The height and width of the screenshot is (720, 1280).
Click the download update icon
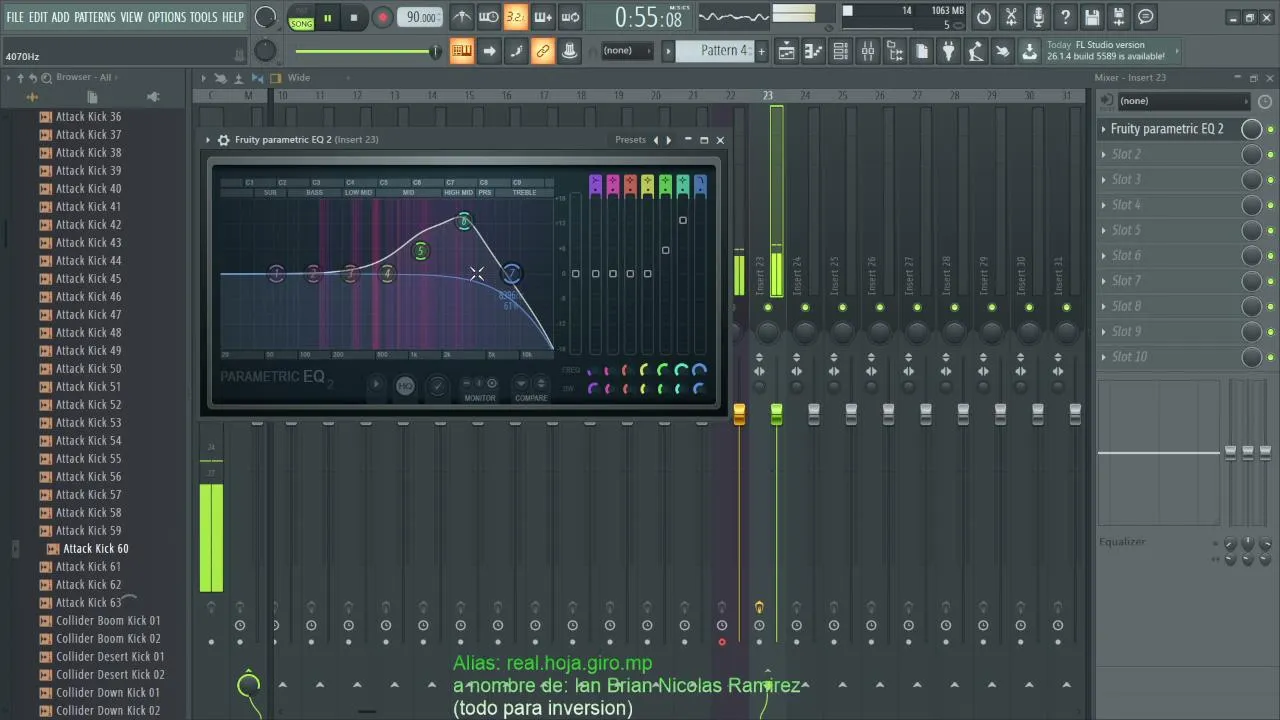point(1029,51)
